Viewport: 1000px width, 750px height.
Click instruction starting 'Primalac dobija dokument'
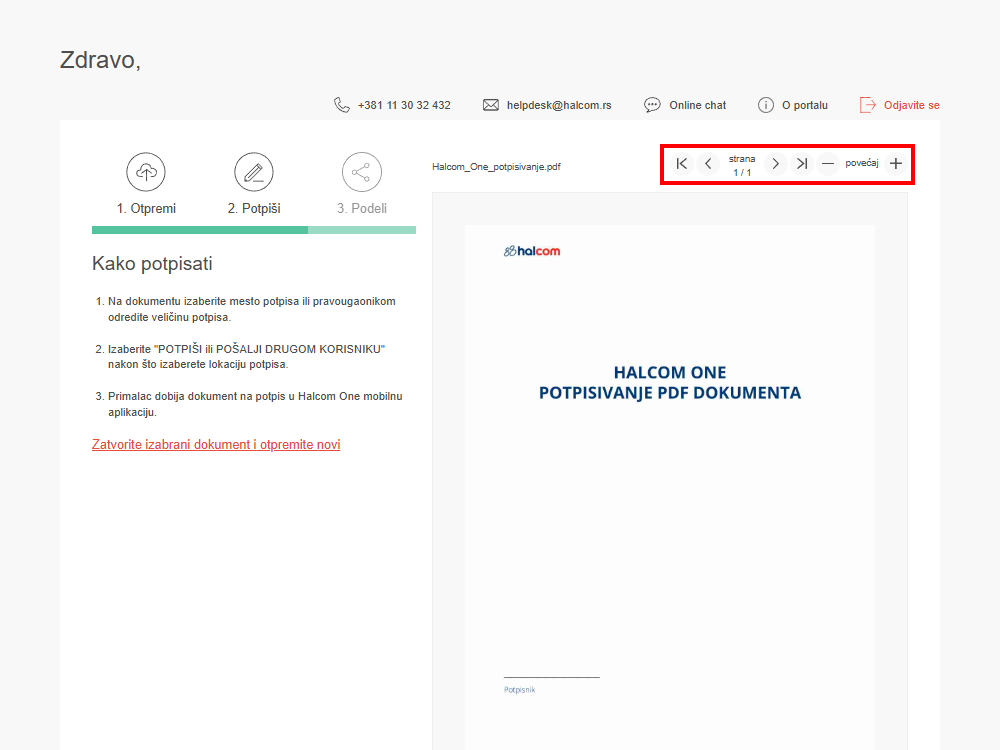[255, 404]
